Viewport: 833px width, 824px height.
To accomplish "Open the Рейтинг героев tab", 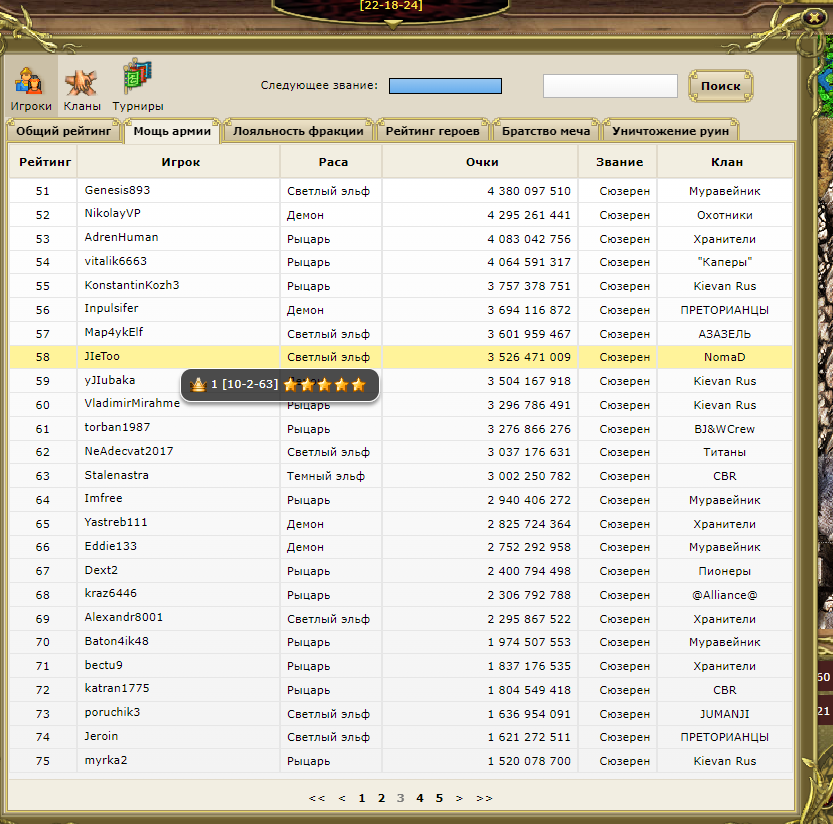I will [x=432, y=131].
